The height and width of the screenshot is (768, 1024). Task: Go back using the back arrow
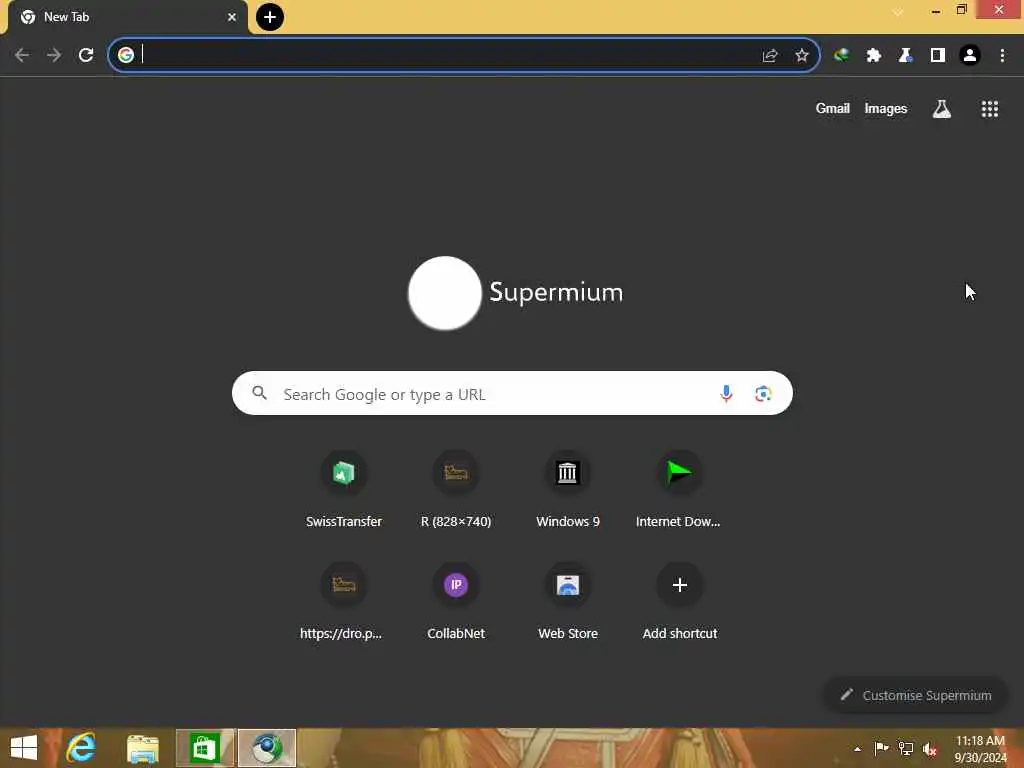22,56
